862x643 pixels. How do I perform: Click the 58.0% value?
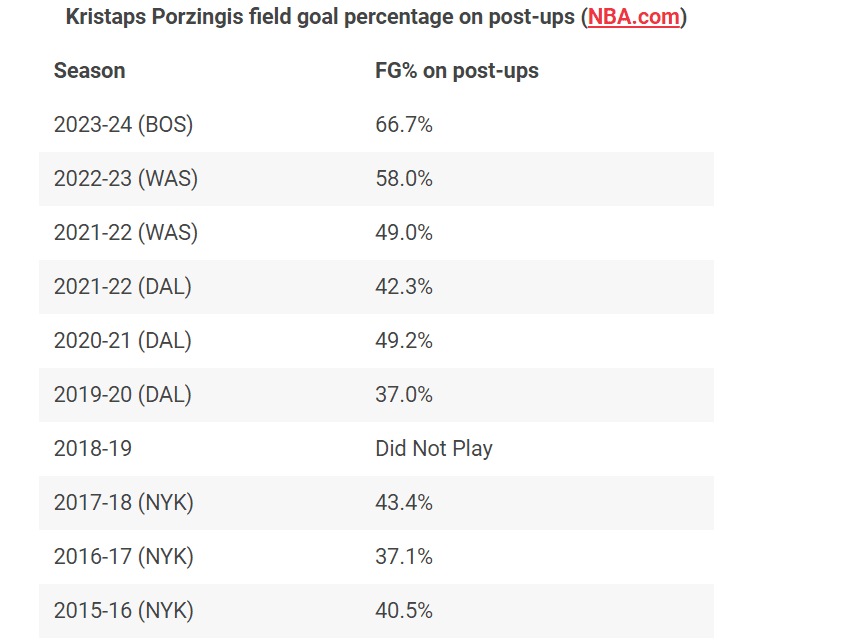click(x=404, y=179)
